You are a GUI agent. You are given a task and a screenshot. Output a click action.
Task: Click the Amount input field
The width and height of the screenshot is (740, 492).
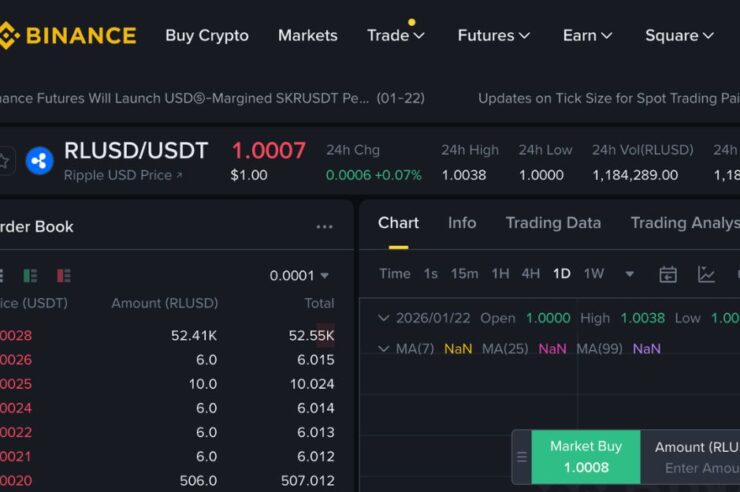pyautogui.click(x=700, y=468)
